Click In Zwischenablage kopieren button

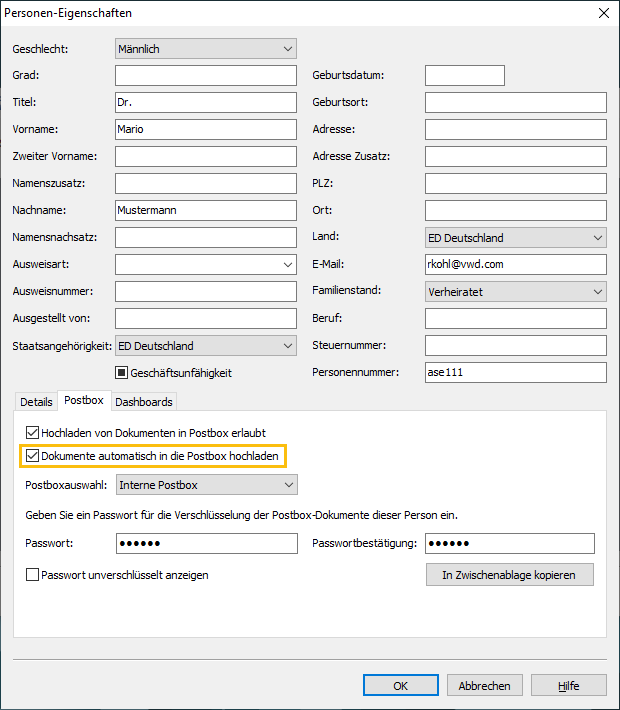[x=509, y=575]
